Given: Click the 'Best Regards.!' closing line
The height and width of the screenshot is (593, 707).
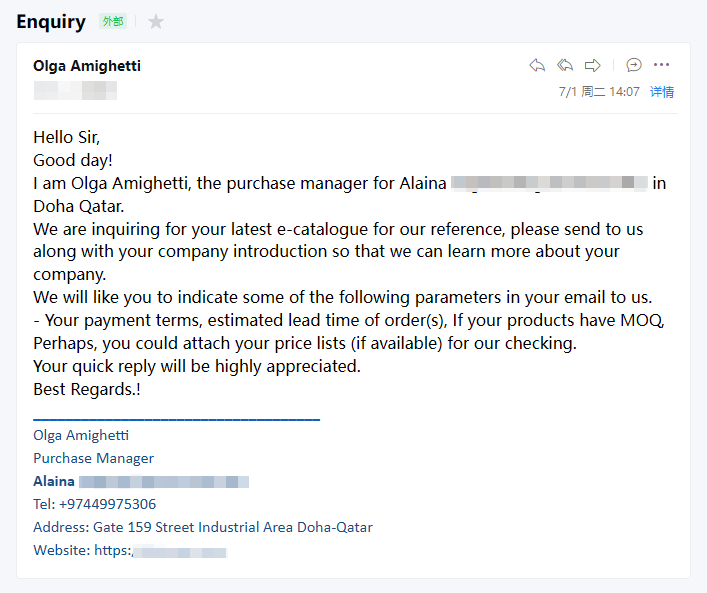Looking at the screenshot, I should pos(87,389).
